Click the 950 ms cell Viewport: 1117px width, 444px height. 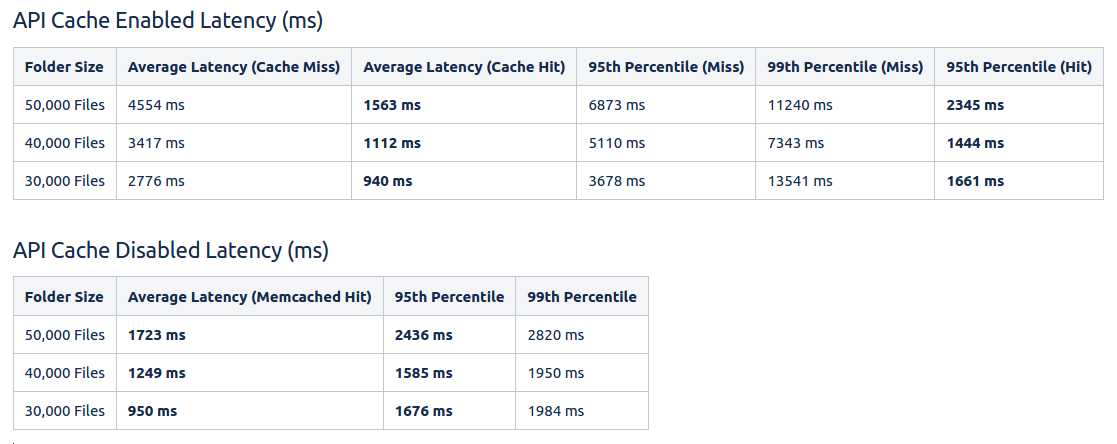click(x=153, y=411)
